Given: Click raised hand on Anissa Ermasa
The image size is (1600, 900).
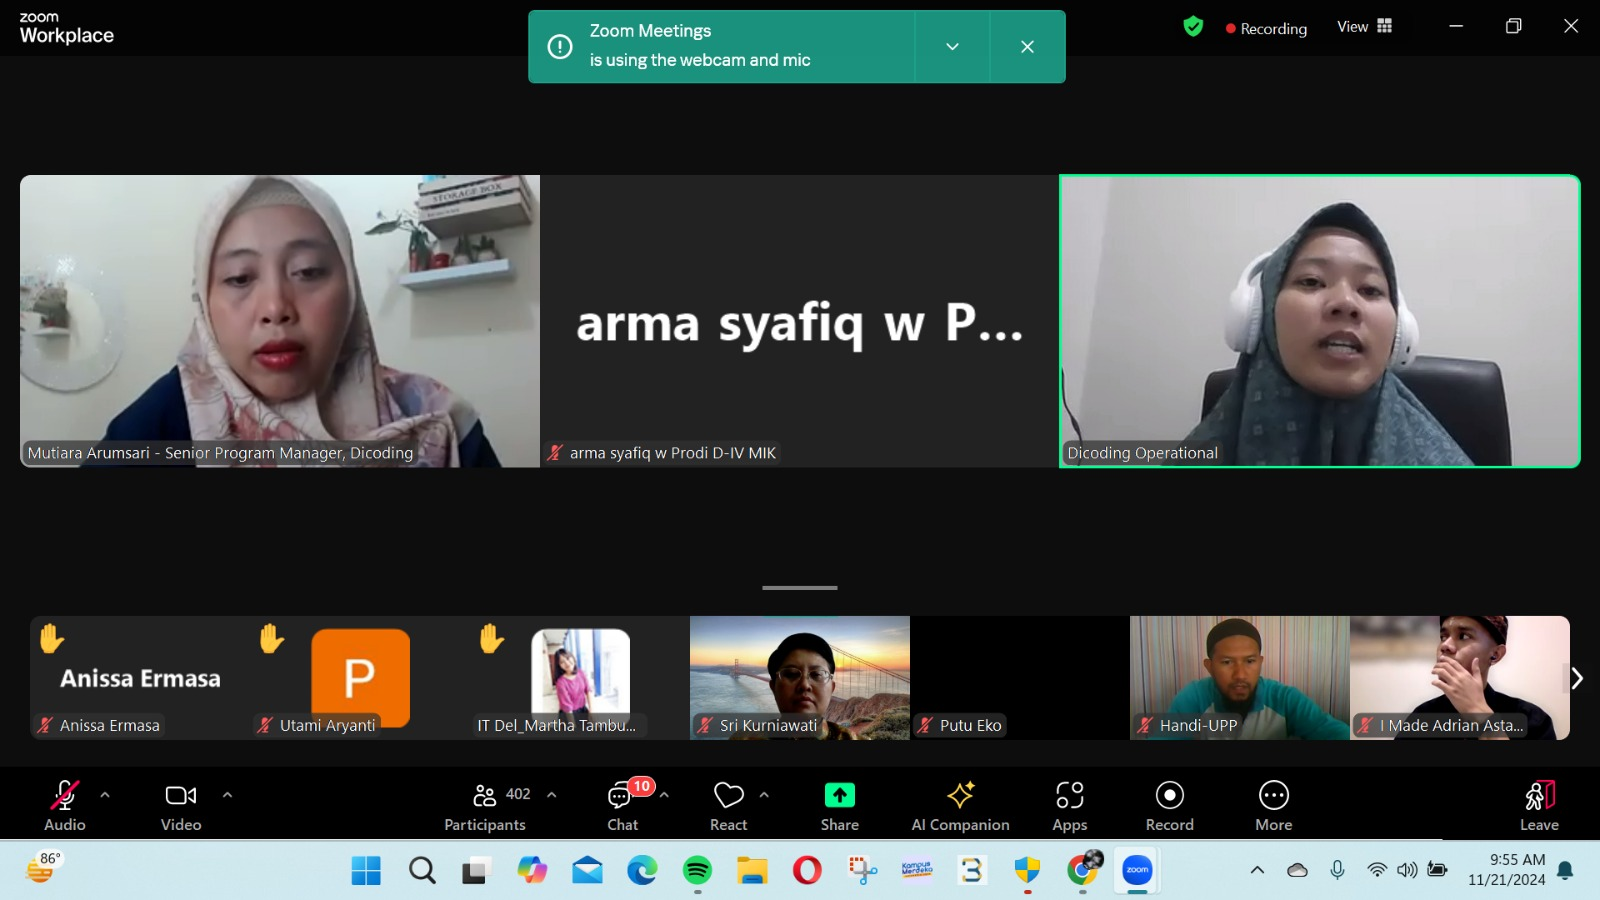Looking at the screenshot, I should tap(52, 638).
